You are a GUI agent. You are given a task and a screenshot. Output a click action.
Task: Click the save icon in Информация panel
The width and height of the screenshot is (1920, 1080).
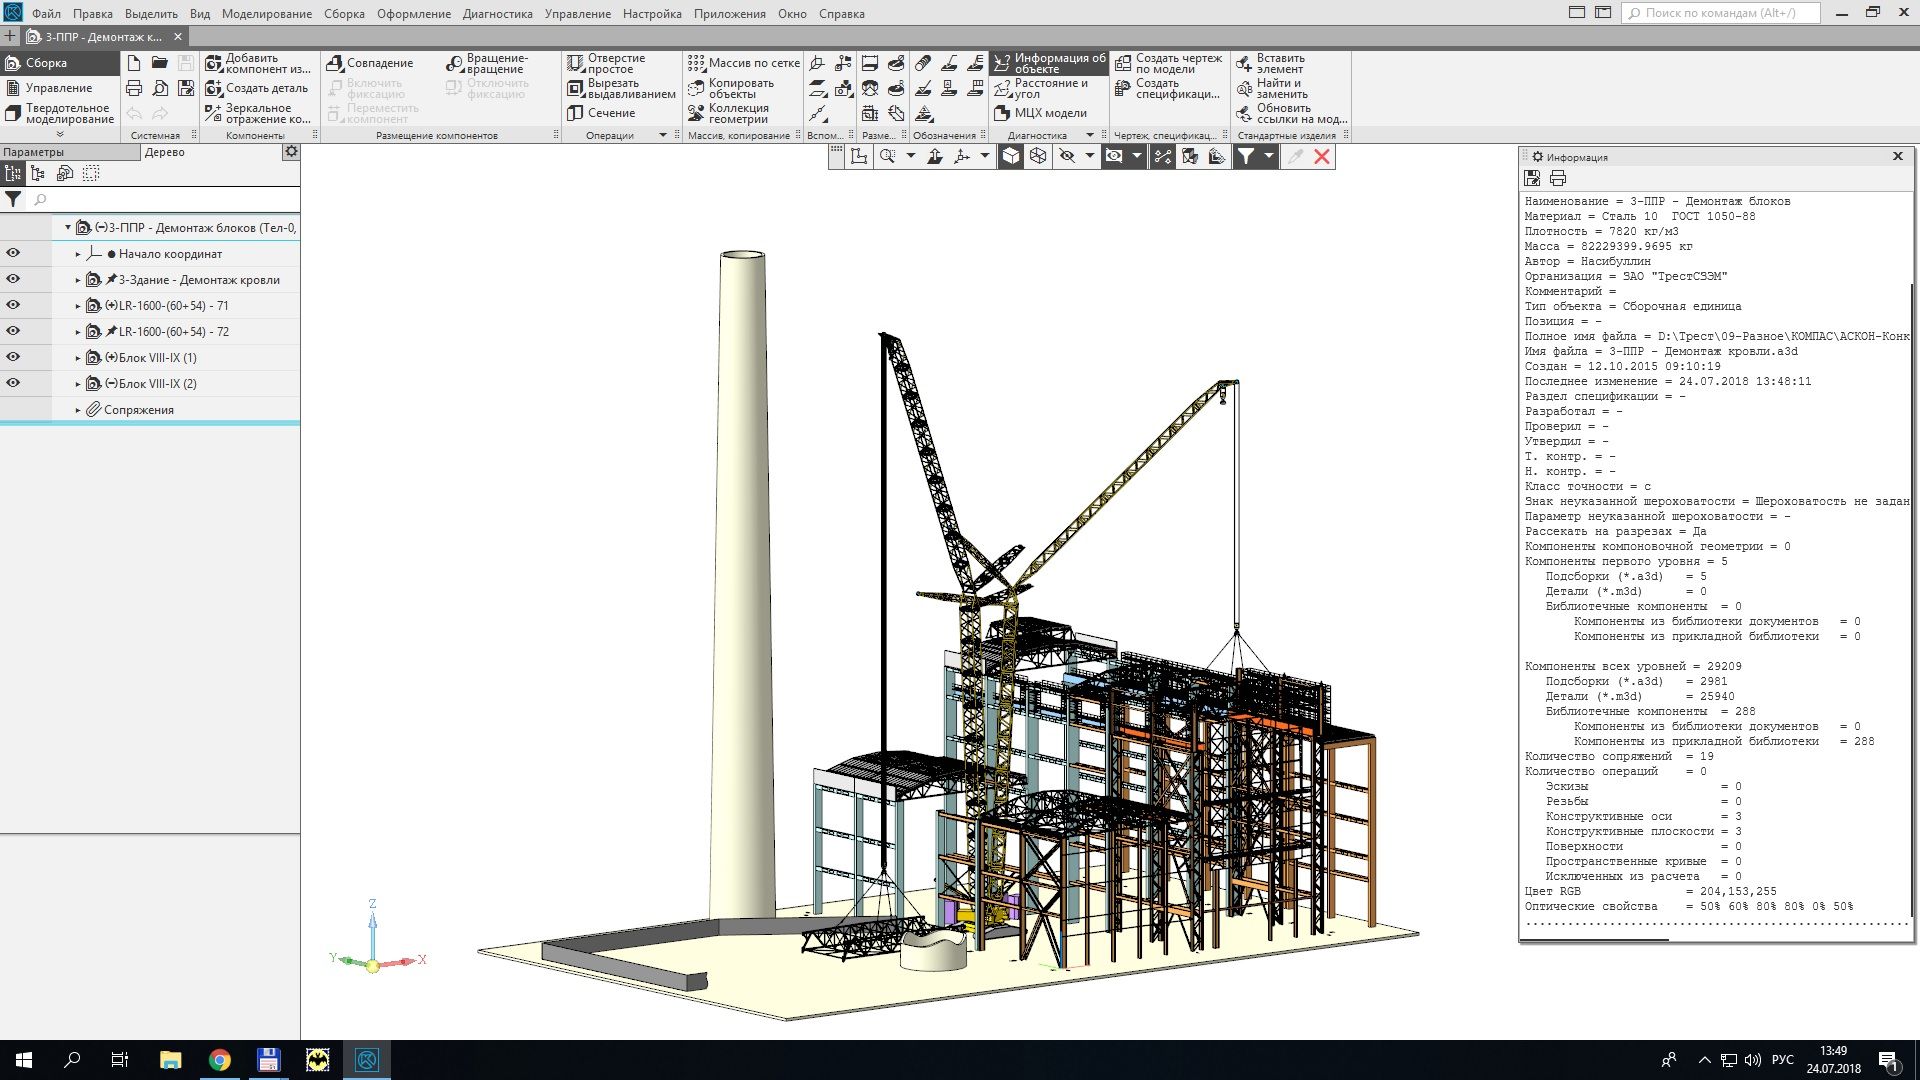click(1532, 178)
